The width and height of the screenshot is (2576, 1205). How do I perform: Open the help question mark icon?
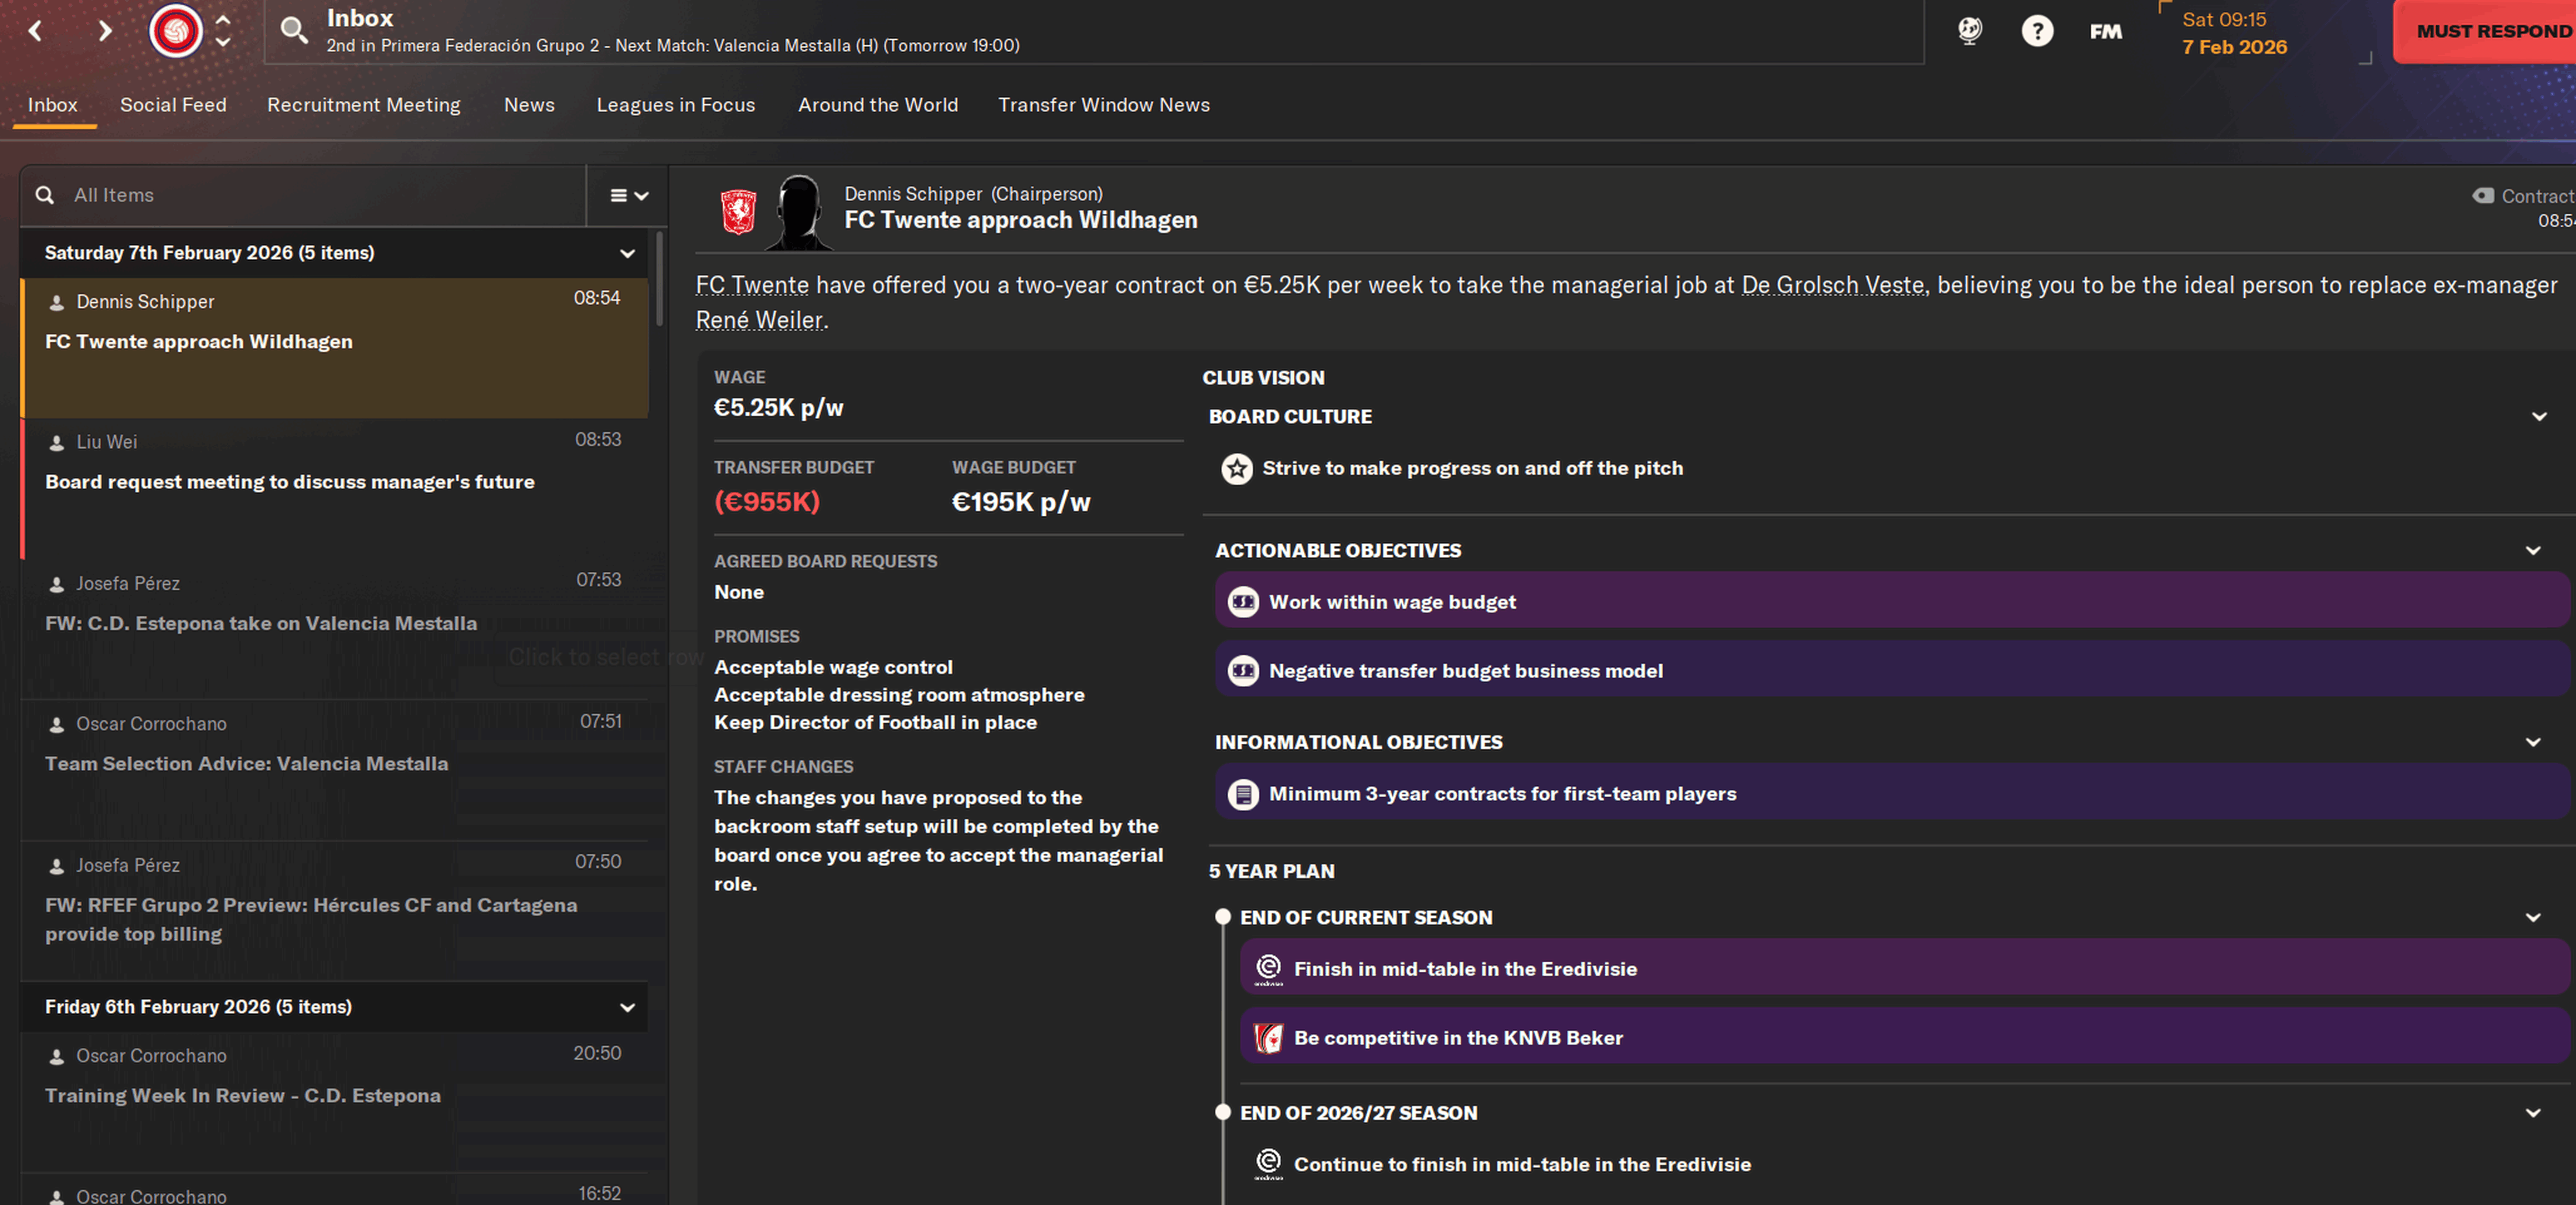[2037, 31]
